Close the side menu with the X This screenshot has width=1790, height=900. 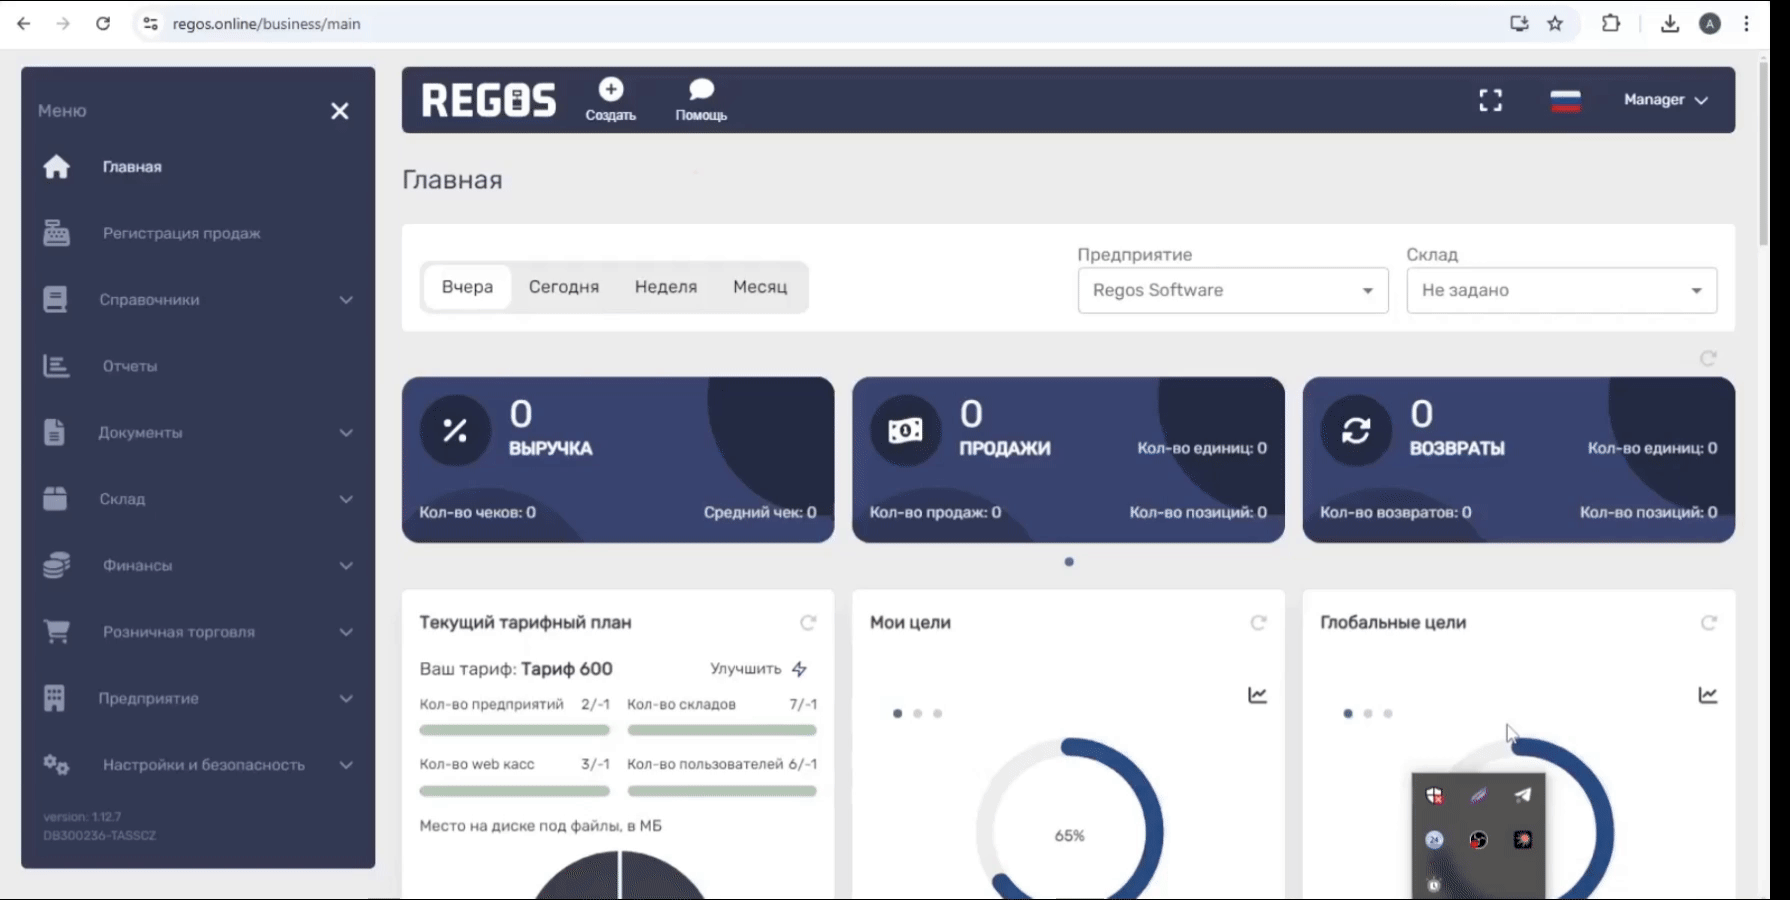tap(340, 111)
